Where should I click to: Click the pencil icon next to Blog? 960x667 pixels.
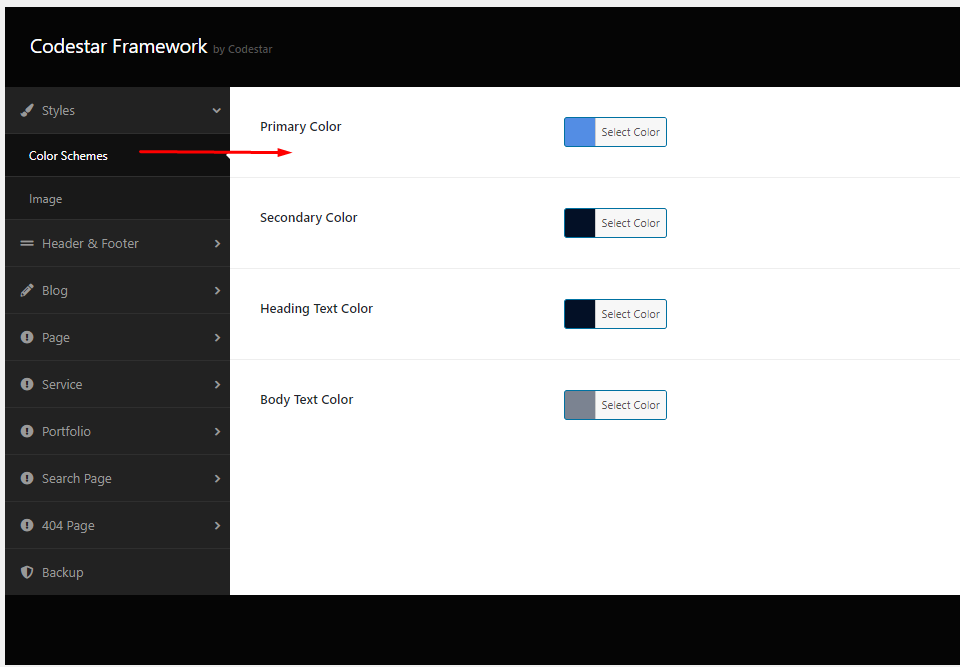27,291
